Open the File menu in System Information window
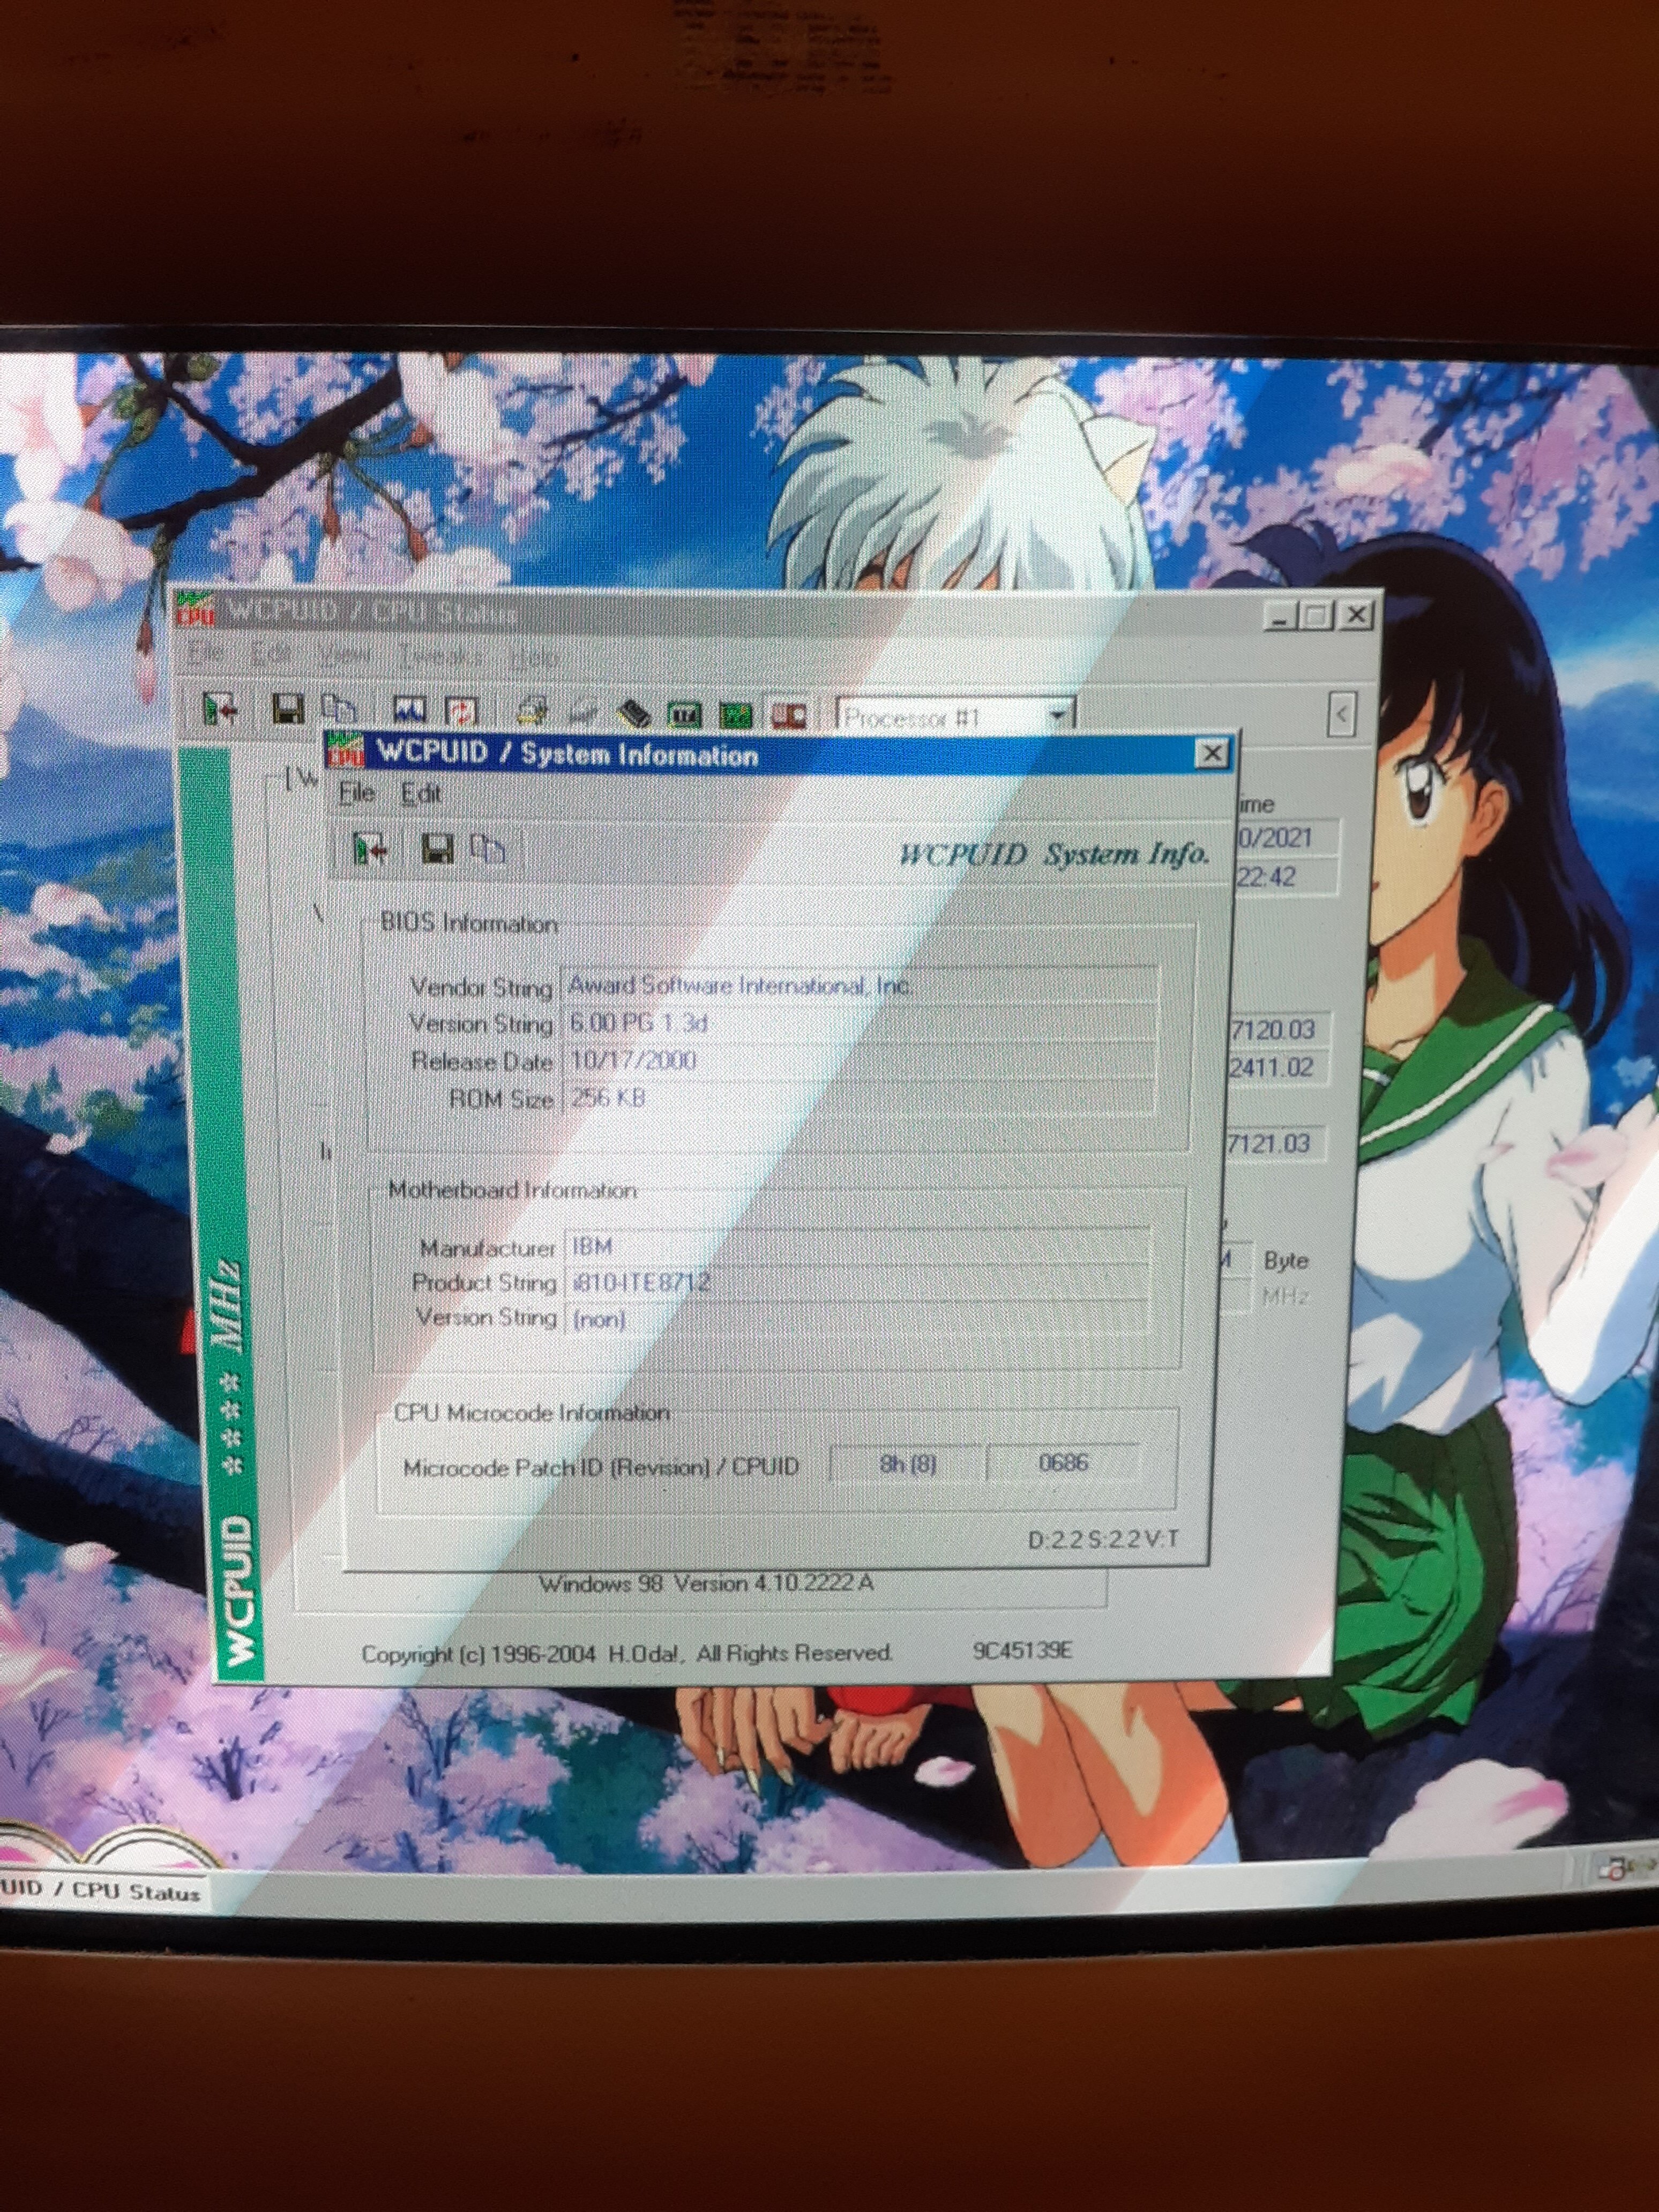Image resolution: width=1659 pixels, height=2212 pixels. pyautogui.click(x=357, y=793)
